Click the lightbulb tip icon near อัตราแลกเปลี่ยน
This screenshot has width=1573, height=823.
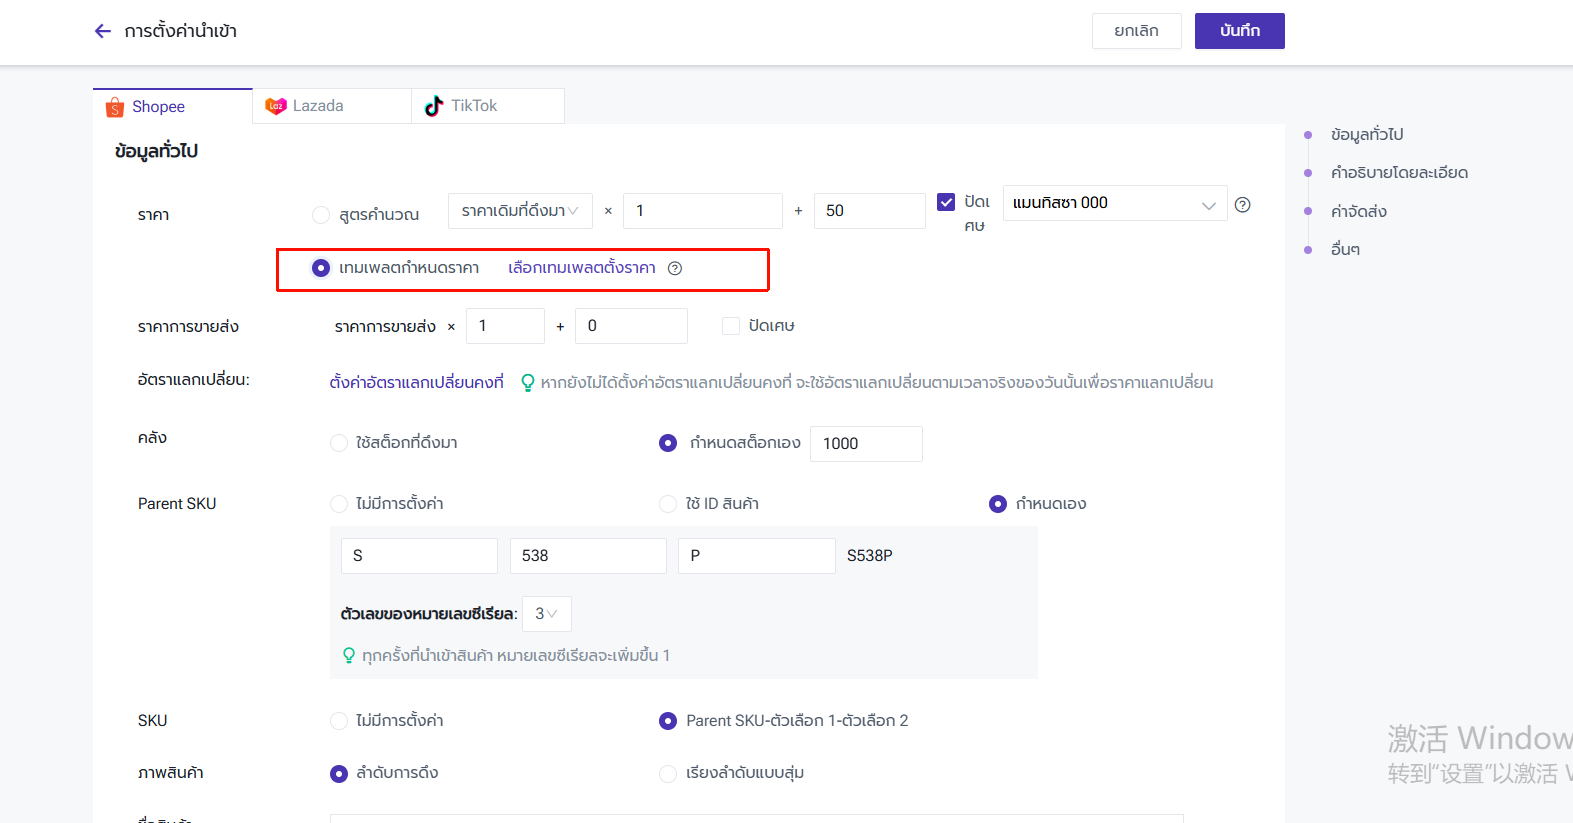coord(527,382)
